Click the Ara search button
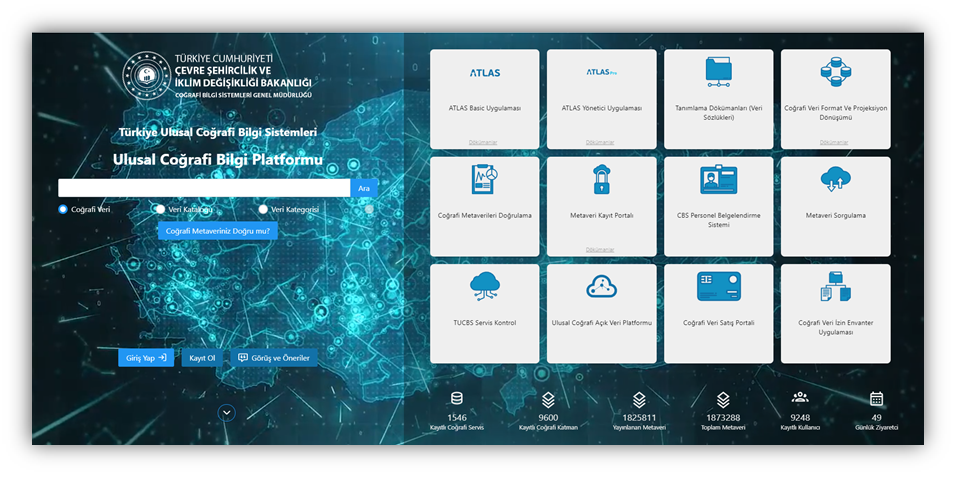The image size is (956, 477). click(x=364, y=188)
